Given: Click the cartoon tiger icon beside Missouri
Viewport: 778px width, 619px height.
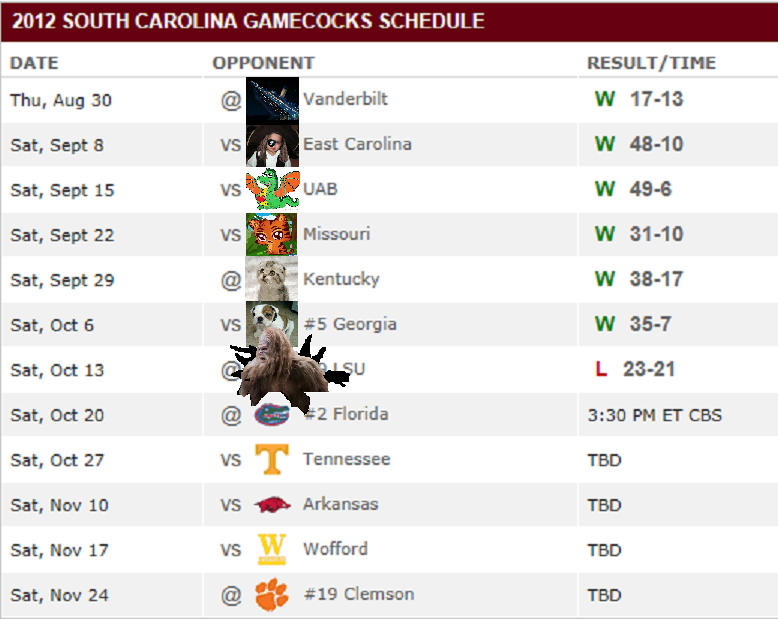Looking at the screenshot, I should pyautogui.click(x=272, y=234).
